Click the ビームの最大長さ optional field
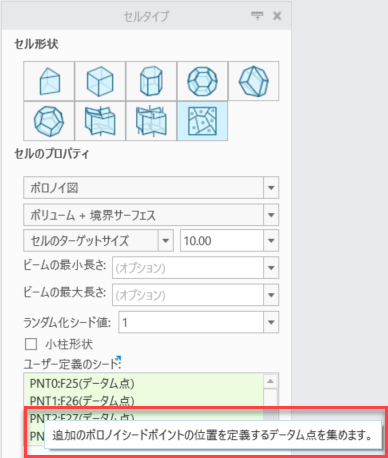 188,295
